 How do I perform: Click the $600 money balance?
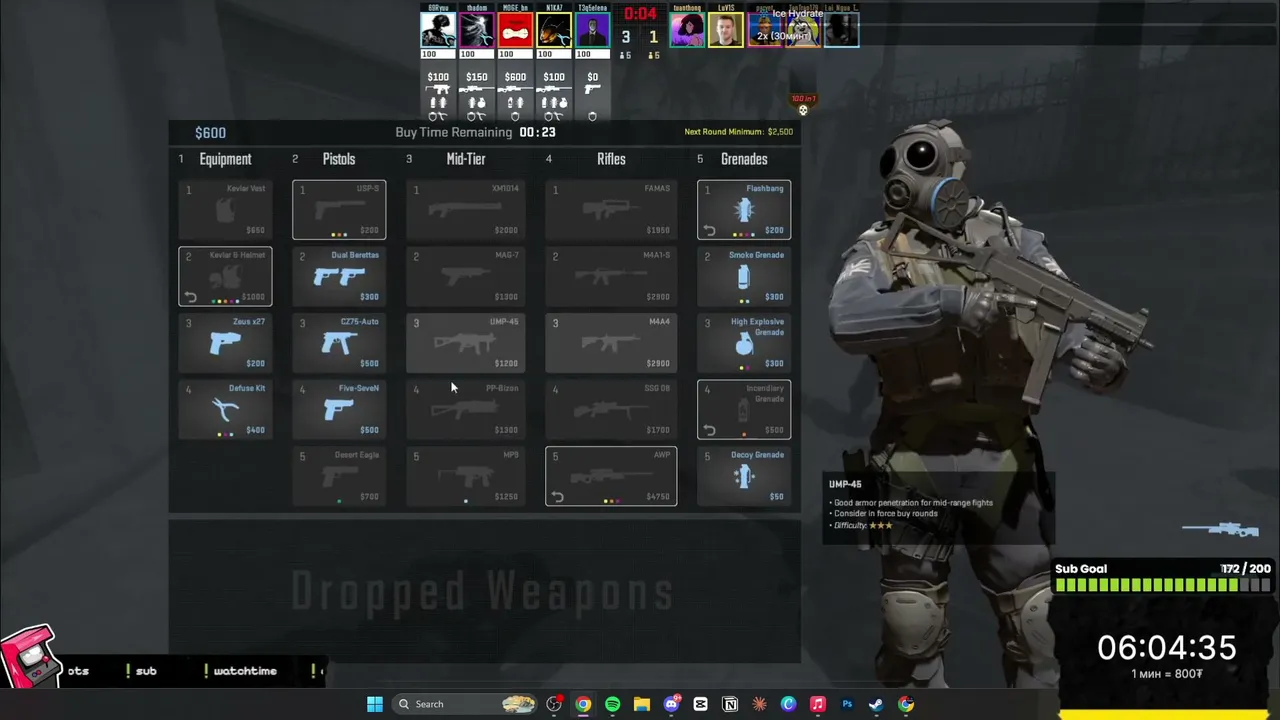tap(210, 133)
